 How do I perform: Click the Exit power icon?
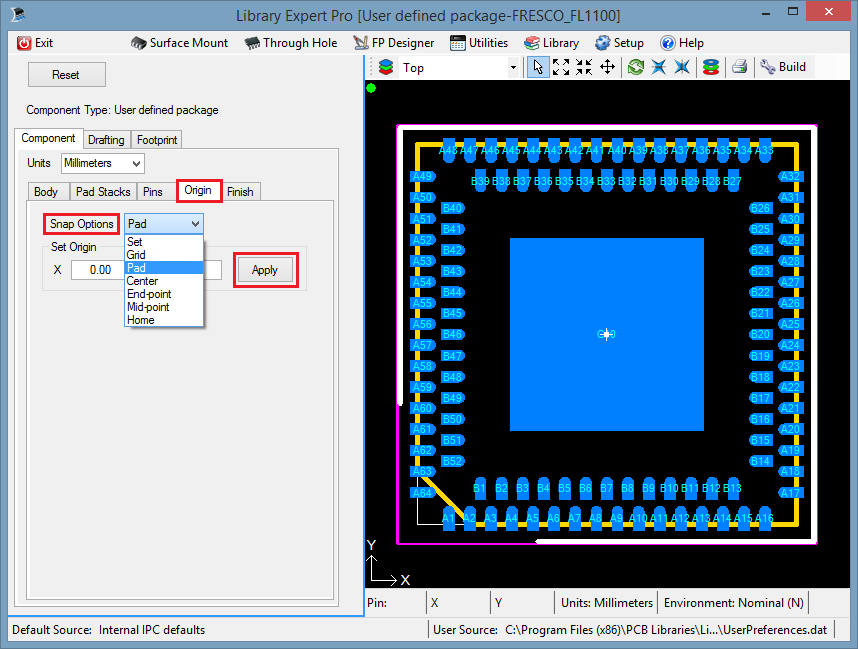[x=24, y=43]
